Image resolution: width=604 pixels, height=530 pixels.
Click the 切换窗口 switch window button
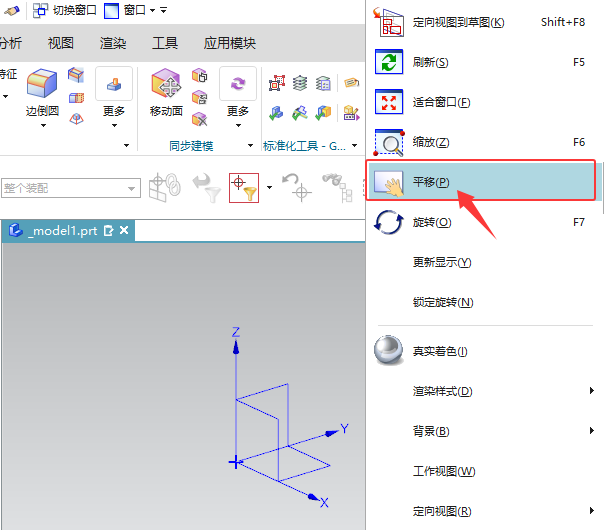coord(65,10)
